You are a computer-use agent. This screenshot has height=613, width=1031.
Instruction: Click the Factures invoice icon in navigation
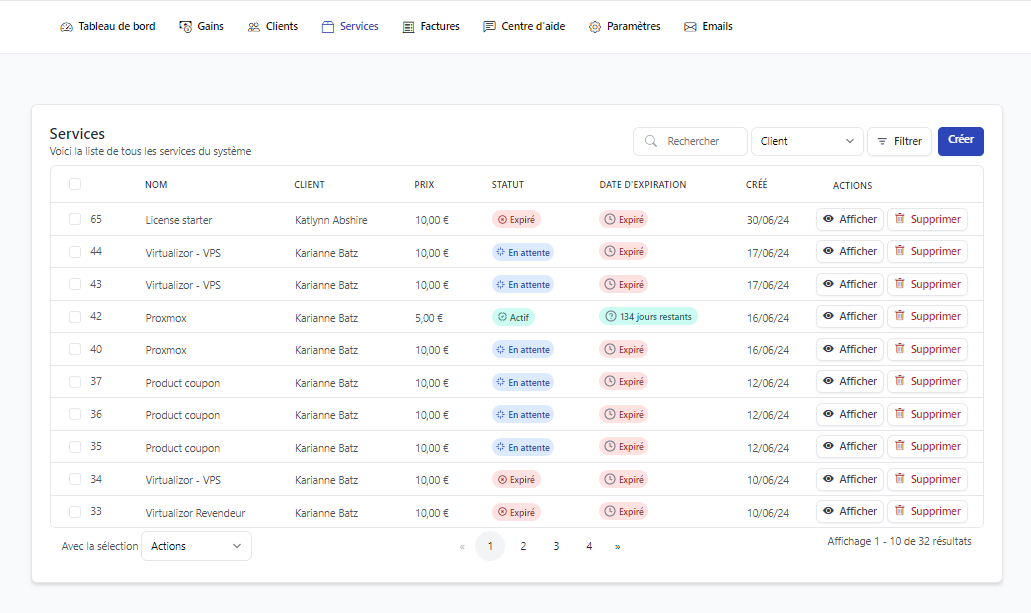(408, 27)
